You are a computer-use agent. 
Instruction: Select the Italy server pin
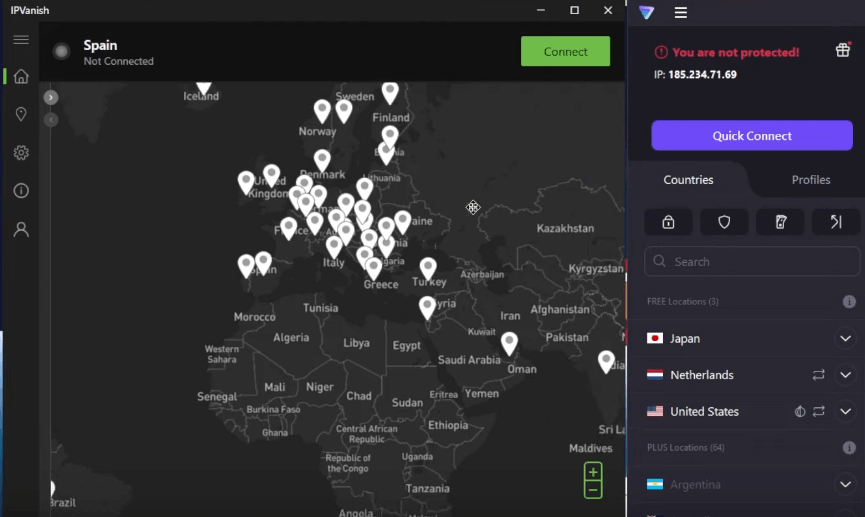pyautogui.click(x=334, y=247)
